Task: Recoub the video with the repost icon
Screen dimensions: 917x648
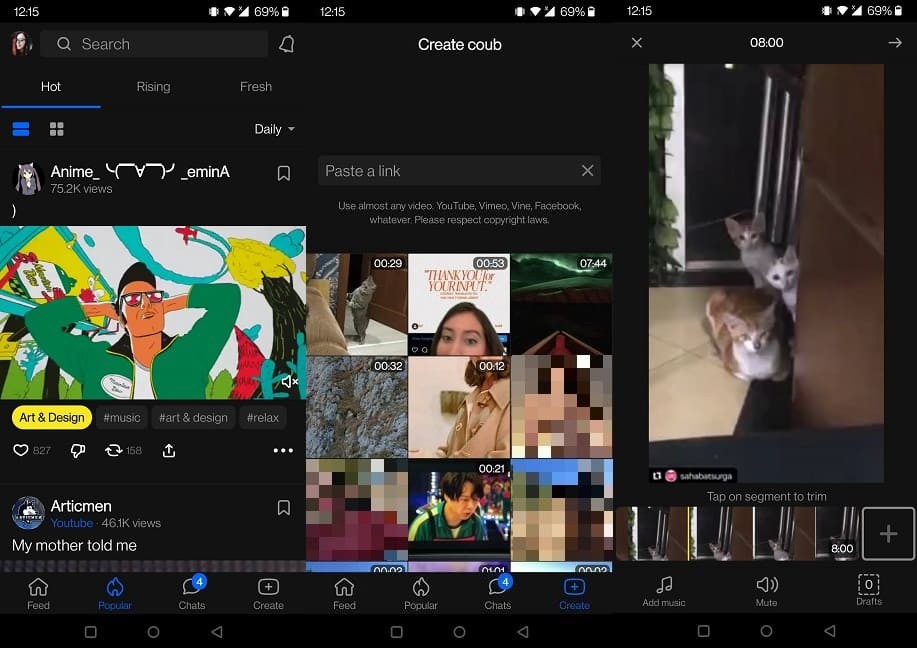Action: 113,450
